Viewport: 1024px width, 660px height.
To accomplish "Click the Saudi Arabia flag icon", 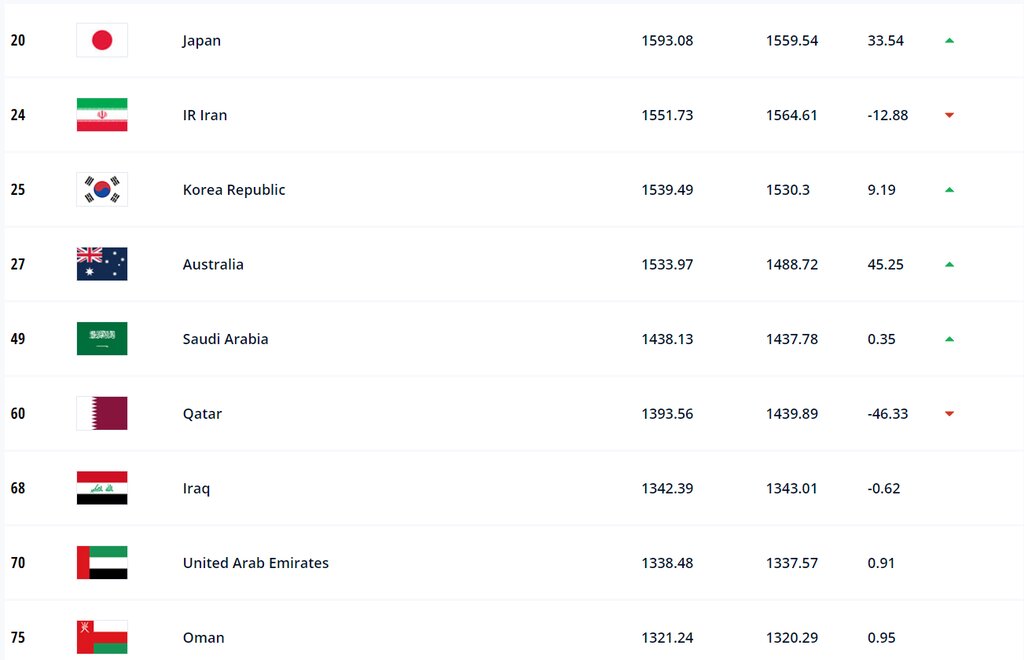I will click(102, 339).
